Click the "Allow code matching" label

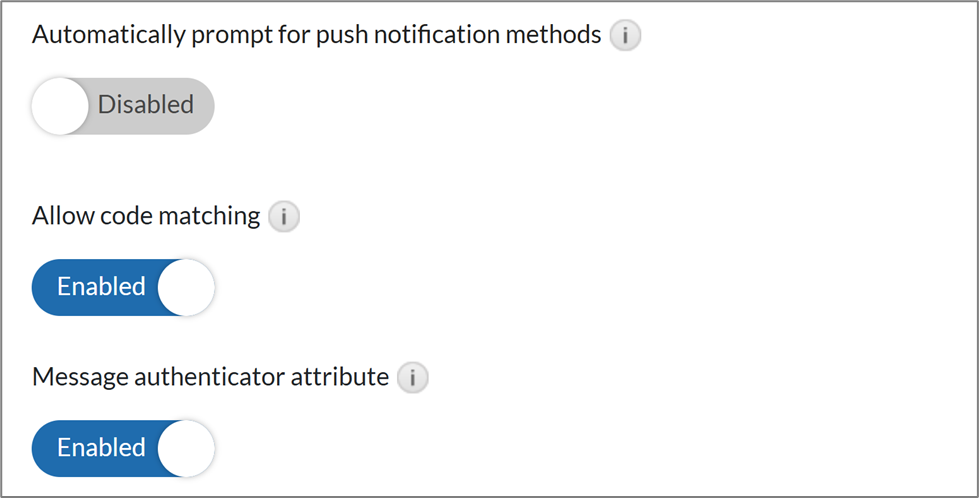point(146,216)
